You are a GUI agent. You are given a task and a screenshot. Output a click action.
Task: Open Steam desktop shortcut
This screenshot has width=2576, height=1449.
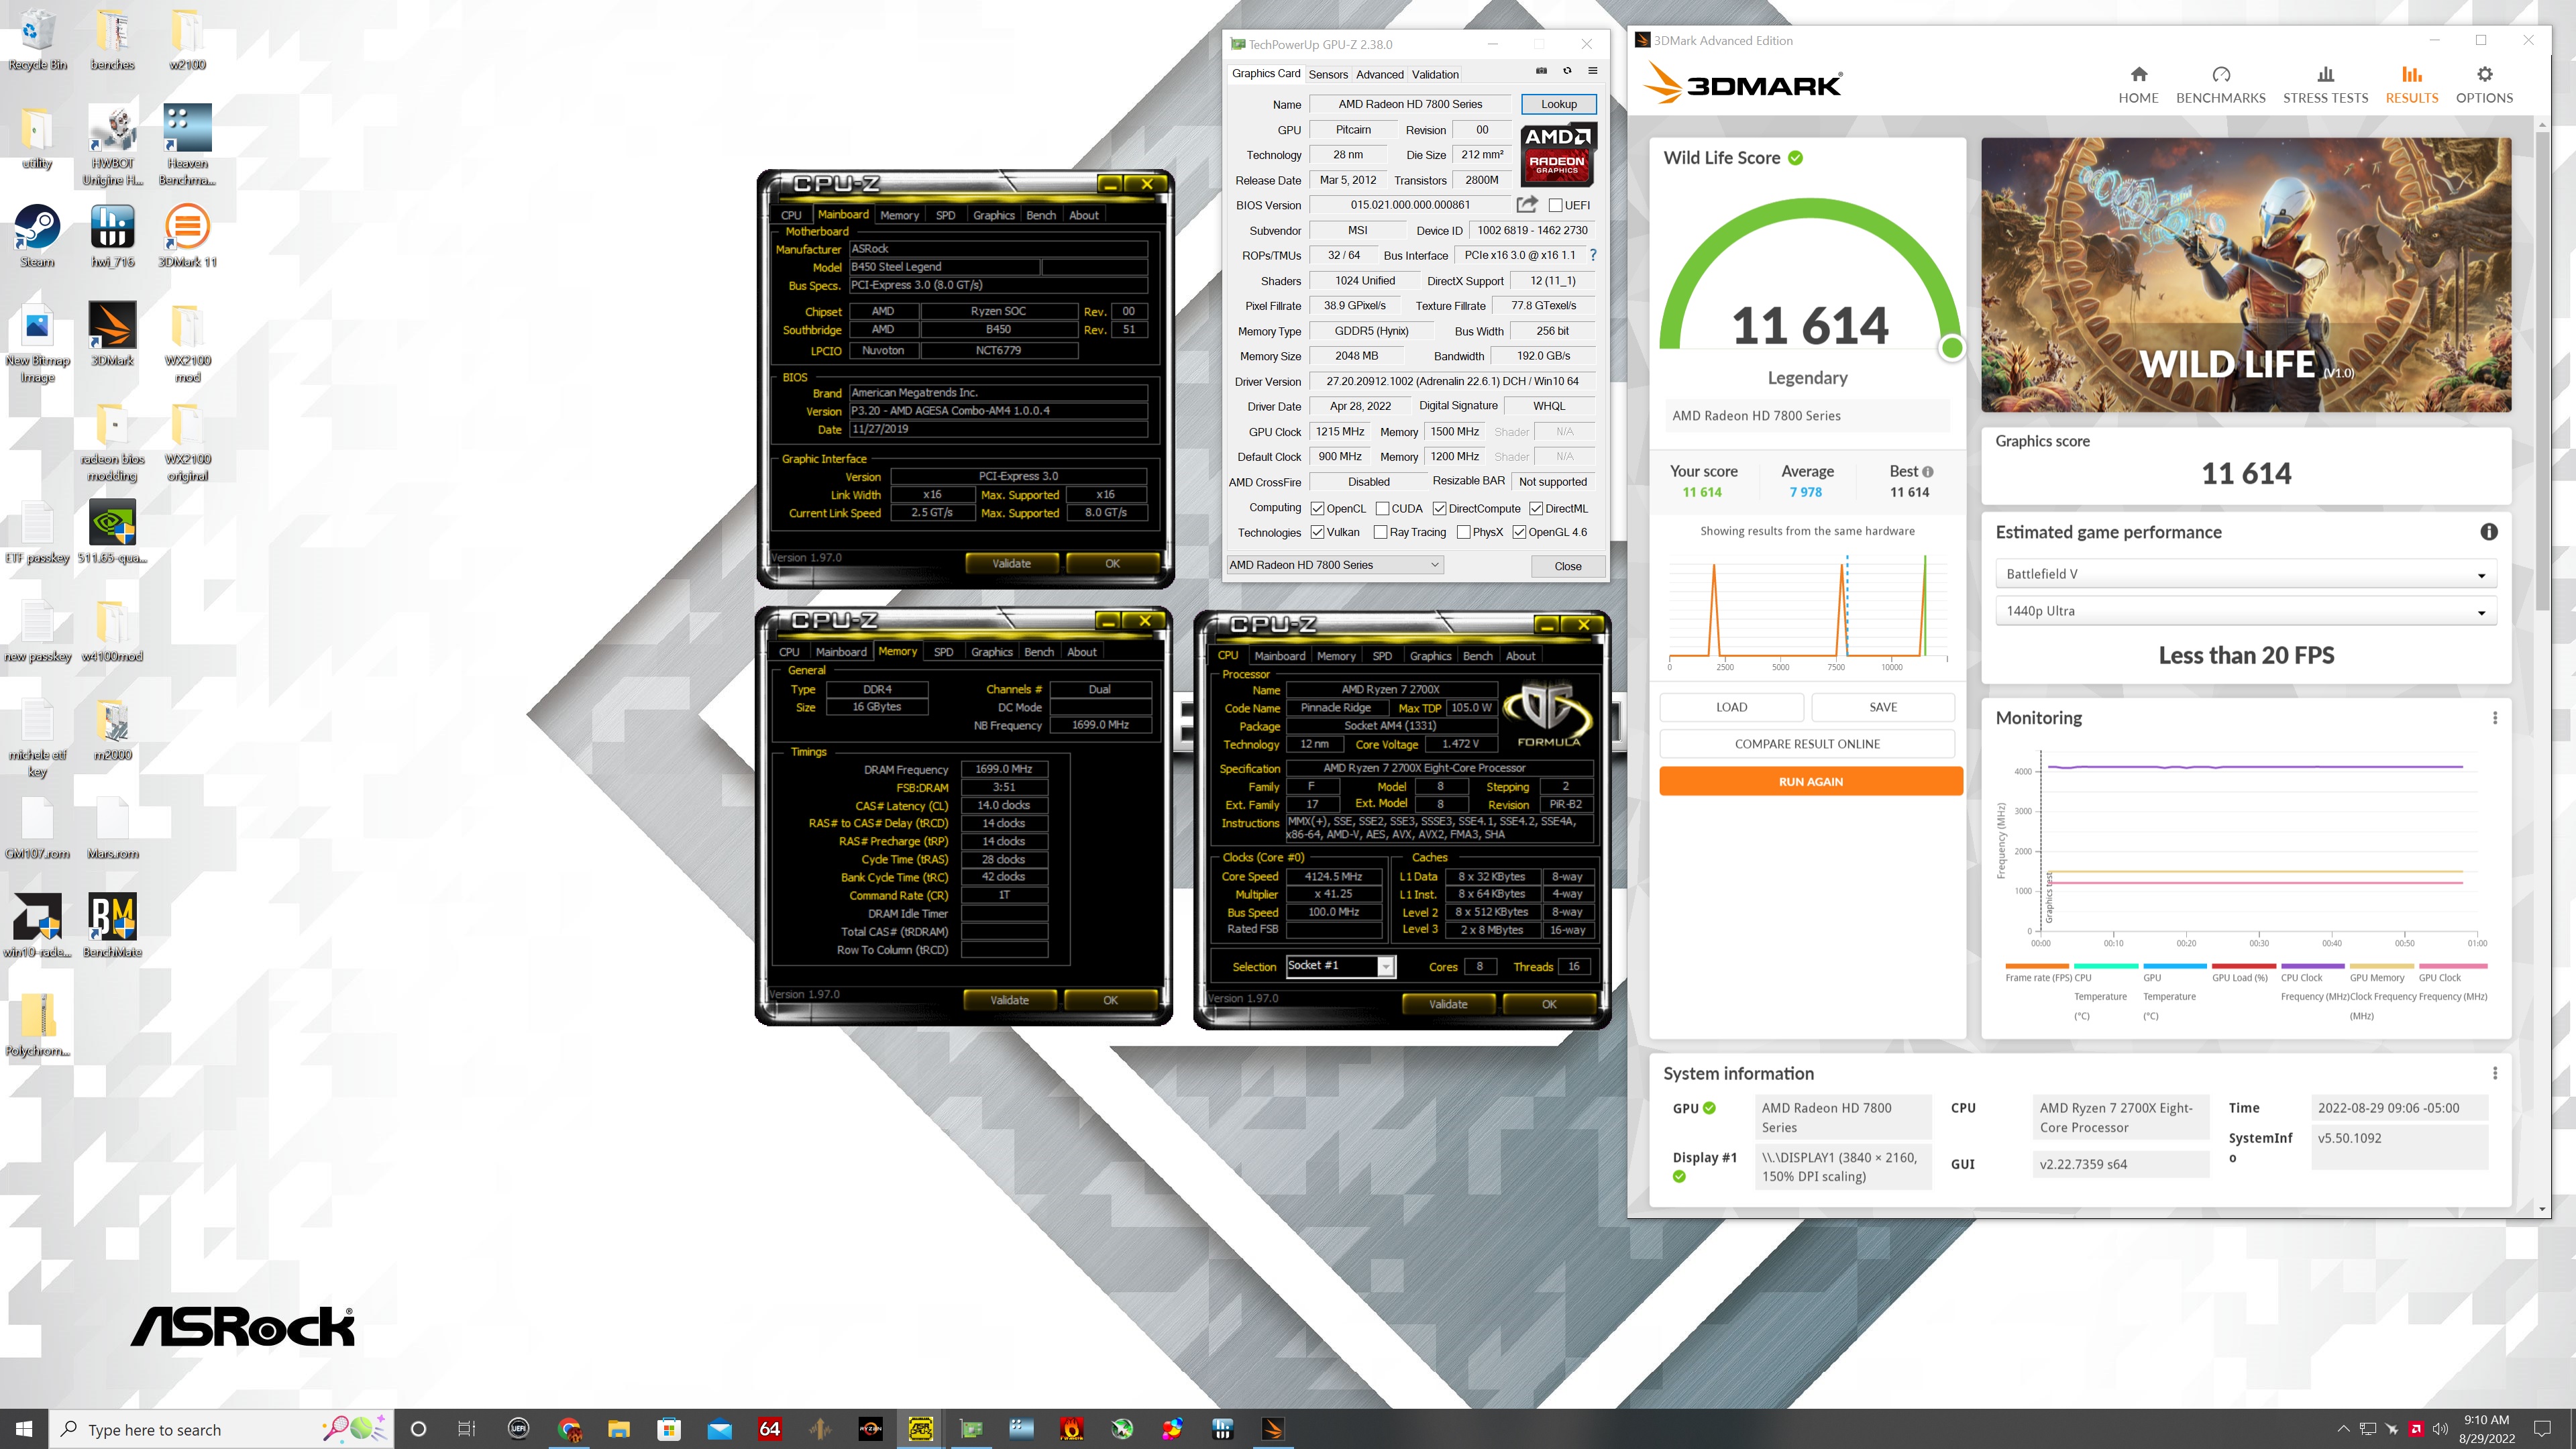click(x=37, y=237)
